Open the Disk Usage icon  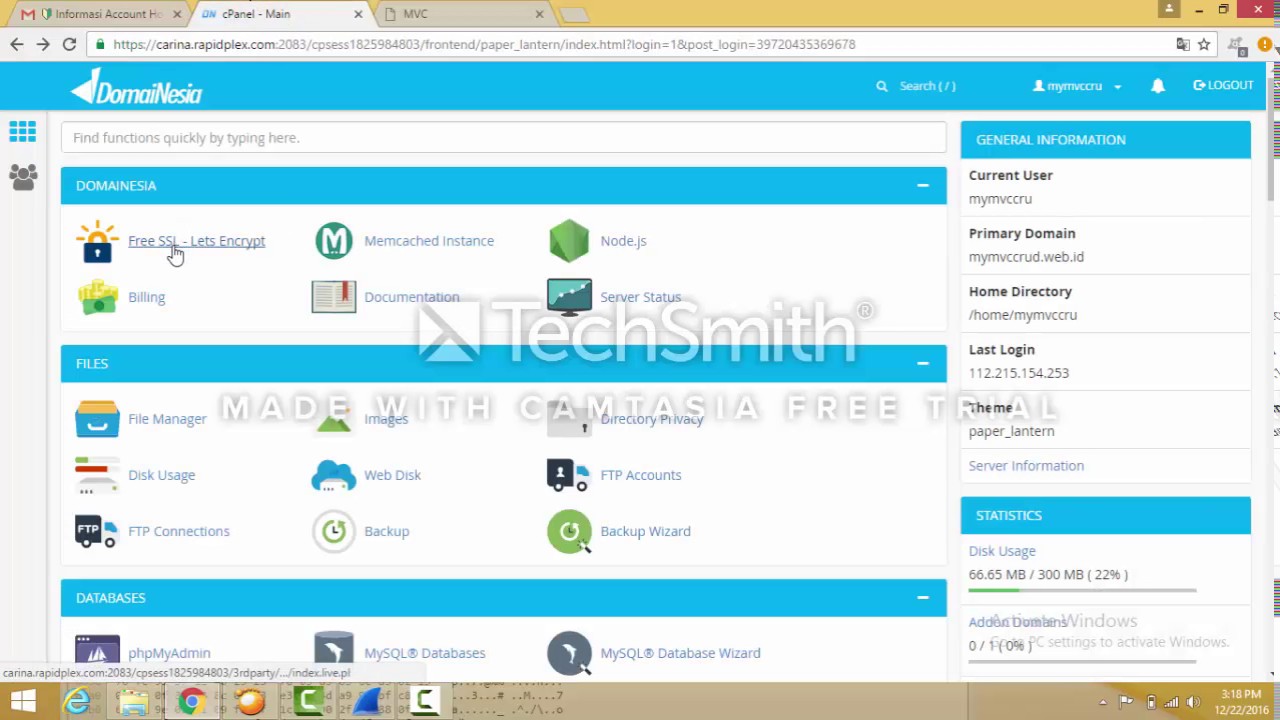click(x=97, y=475)
